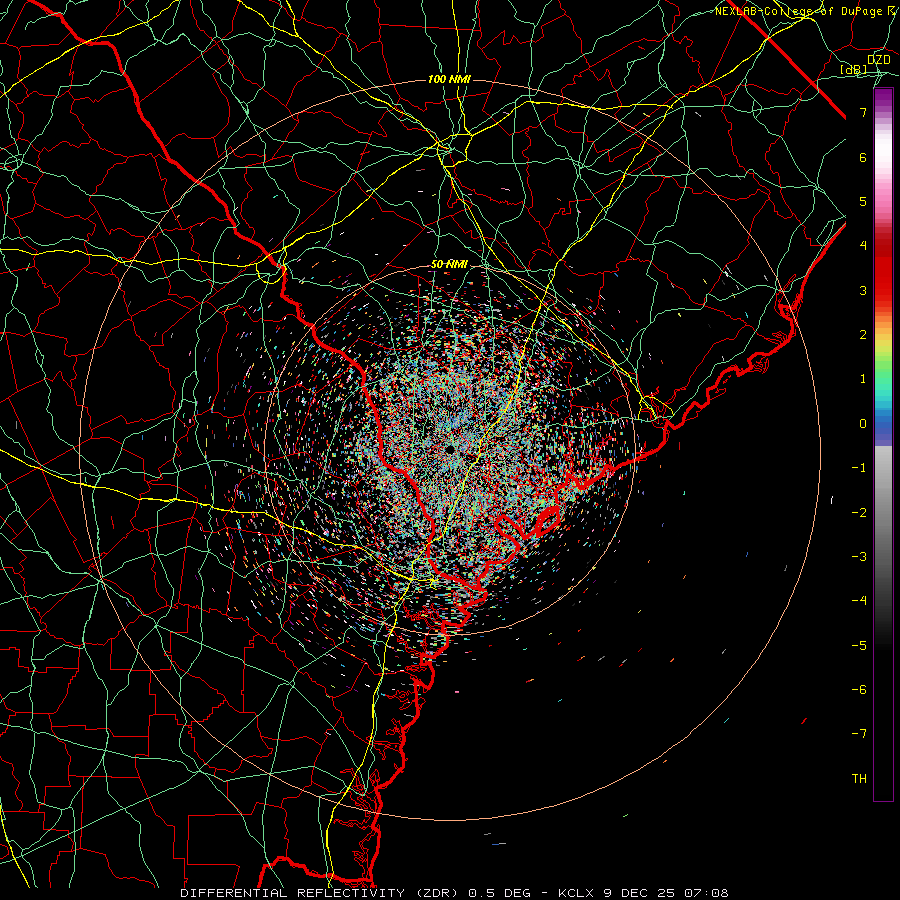Click the DZD product label
The width and height of the screenshot is (900, 900).
coord(878,60)
